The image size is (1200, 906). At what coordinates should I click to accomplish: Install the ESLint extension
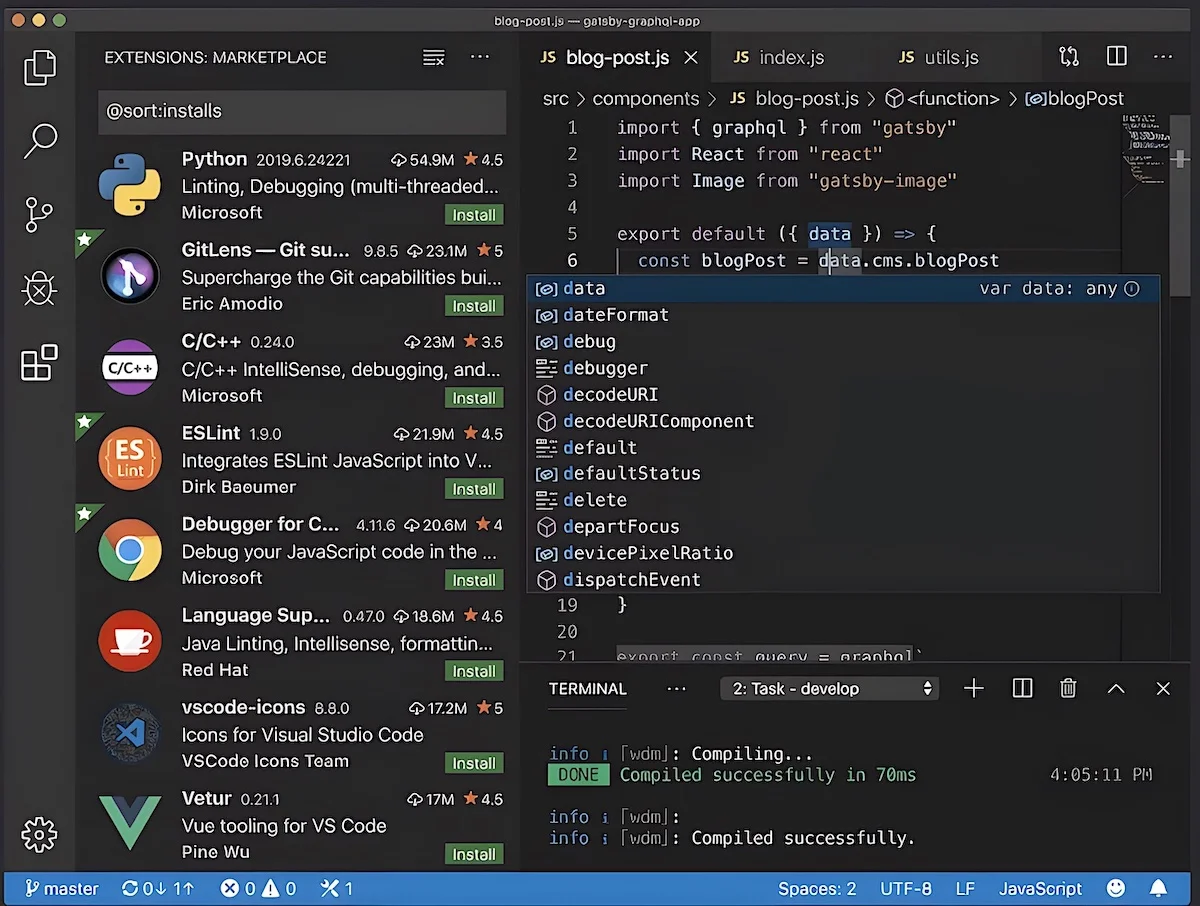(474, 489)
